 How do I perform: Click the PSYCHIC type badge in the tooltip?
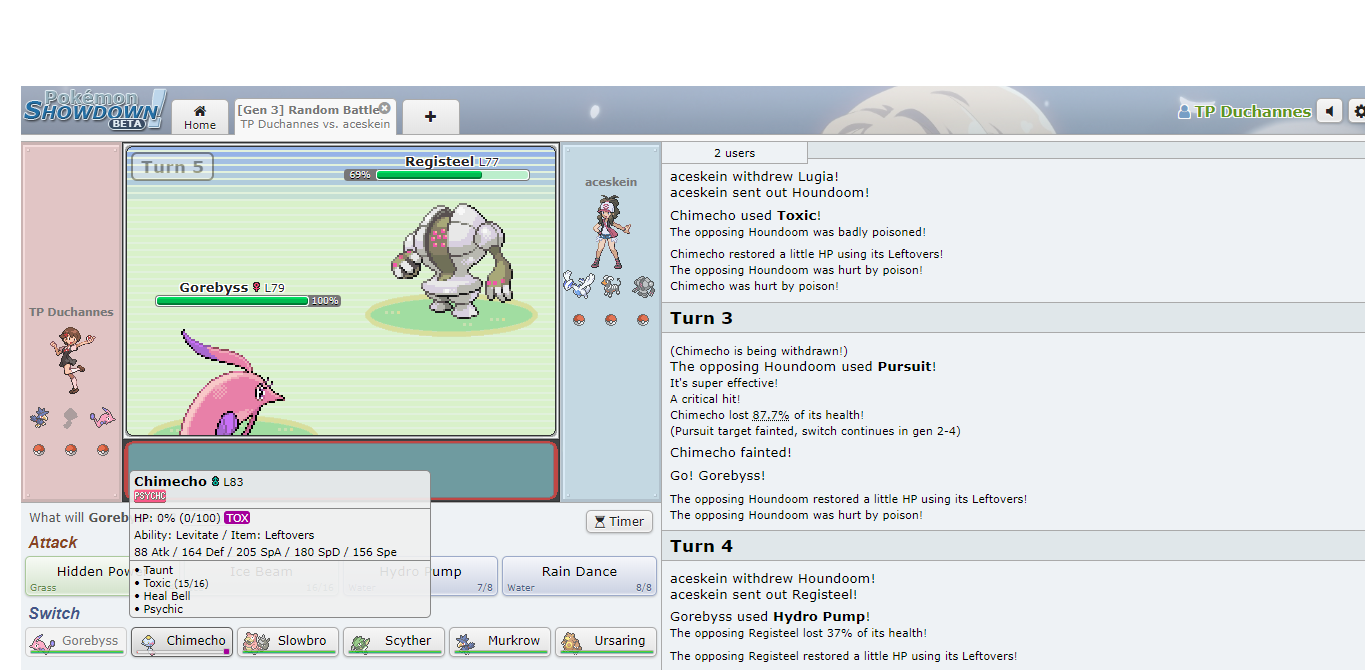pyautogui.click(x=150, y=496)
